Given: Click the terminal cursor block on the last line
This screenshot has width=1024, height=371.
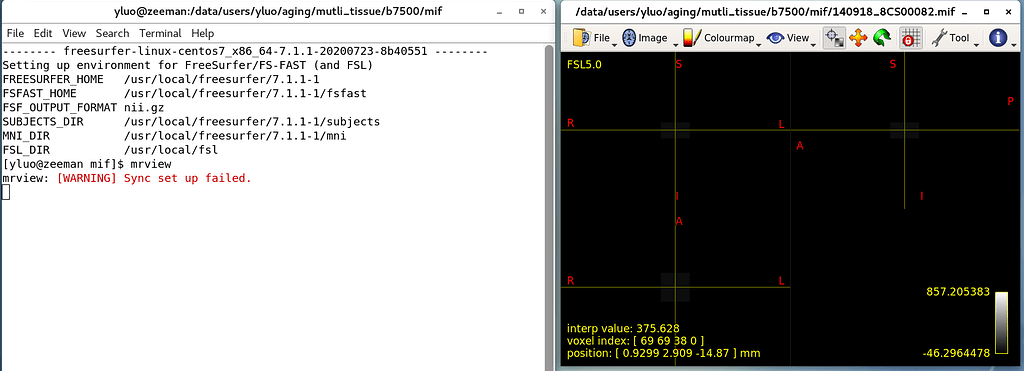Looking at the screenshot, I should point(6,192).
